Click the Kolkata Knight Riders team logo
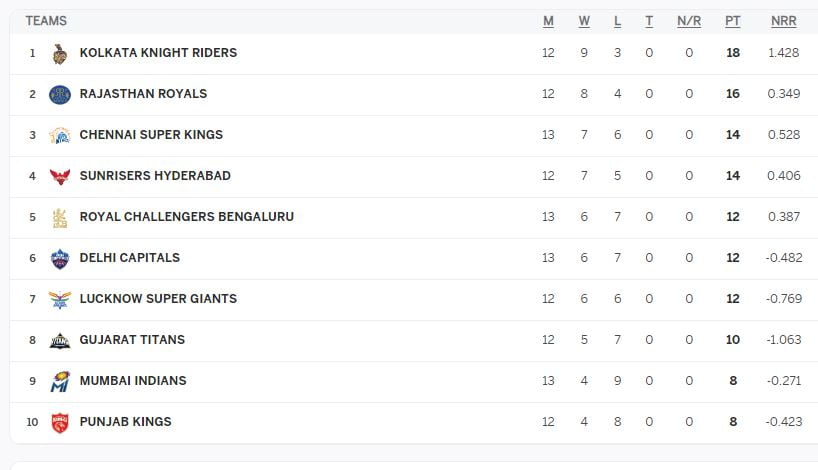818x470 pixels. pos(60,53)
